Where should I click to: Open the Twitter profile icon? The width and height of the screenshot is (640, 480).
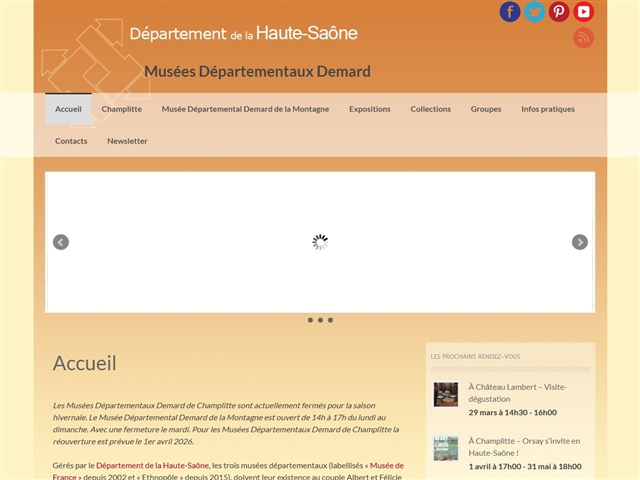pyautogui.click(x=534, y=11)
